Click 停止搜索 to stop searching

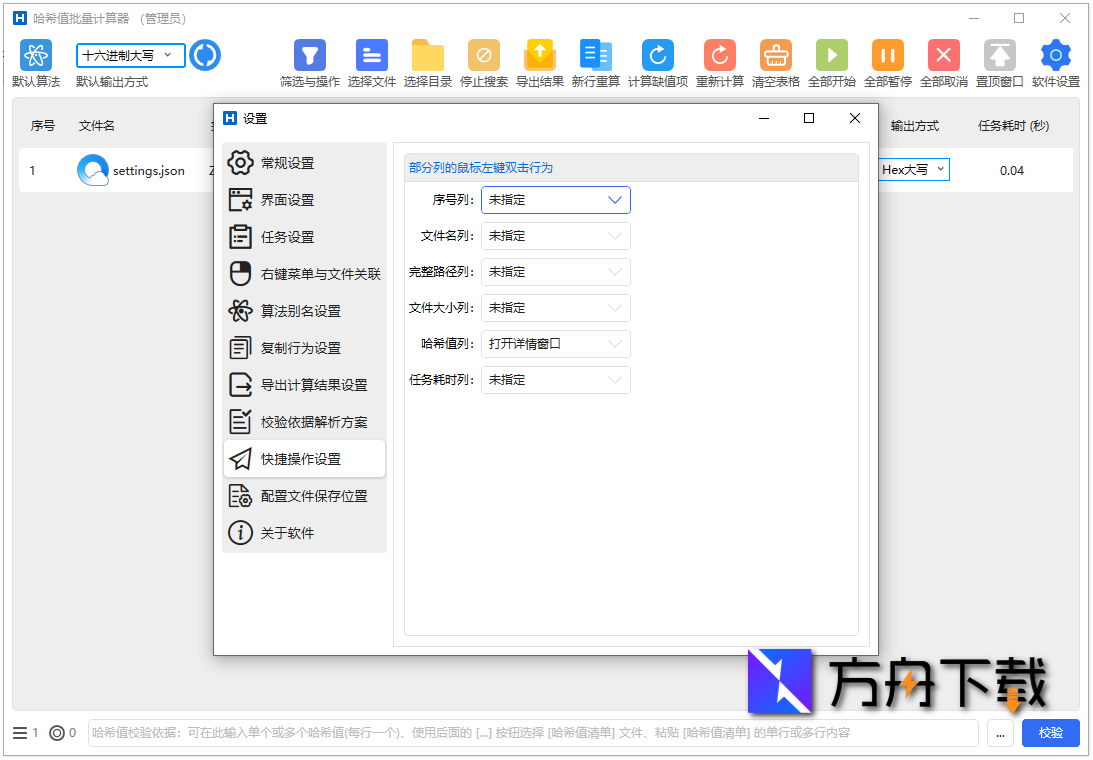[484, 56]
